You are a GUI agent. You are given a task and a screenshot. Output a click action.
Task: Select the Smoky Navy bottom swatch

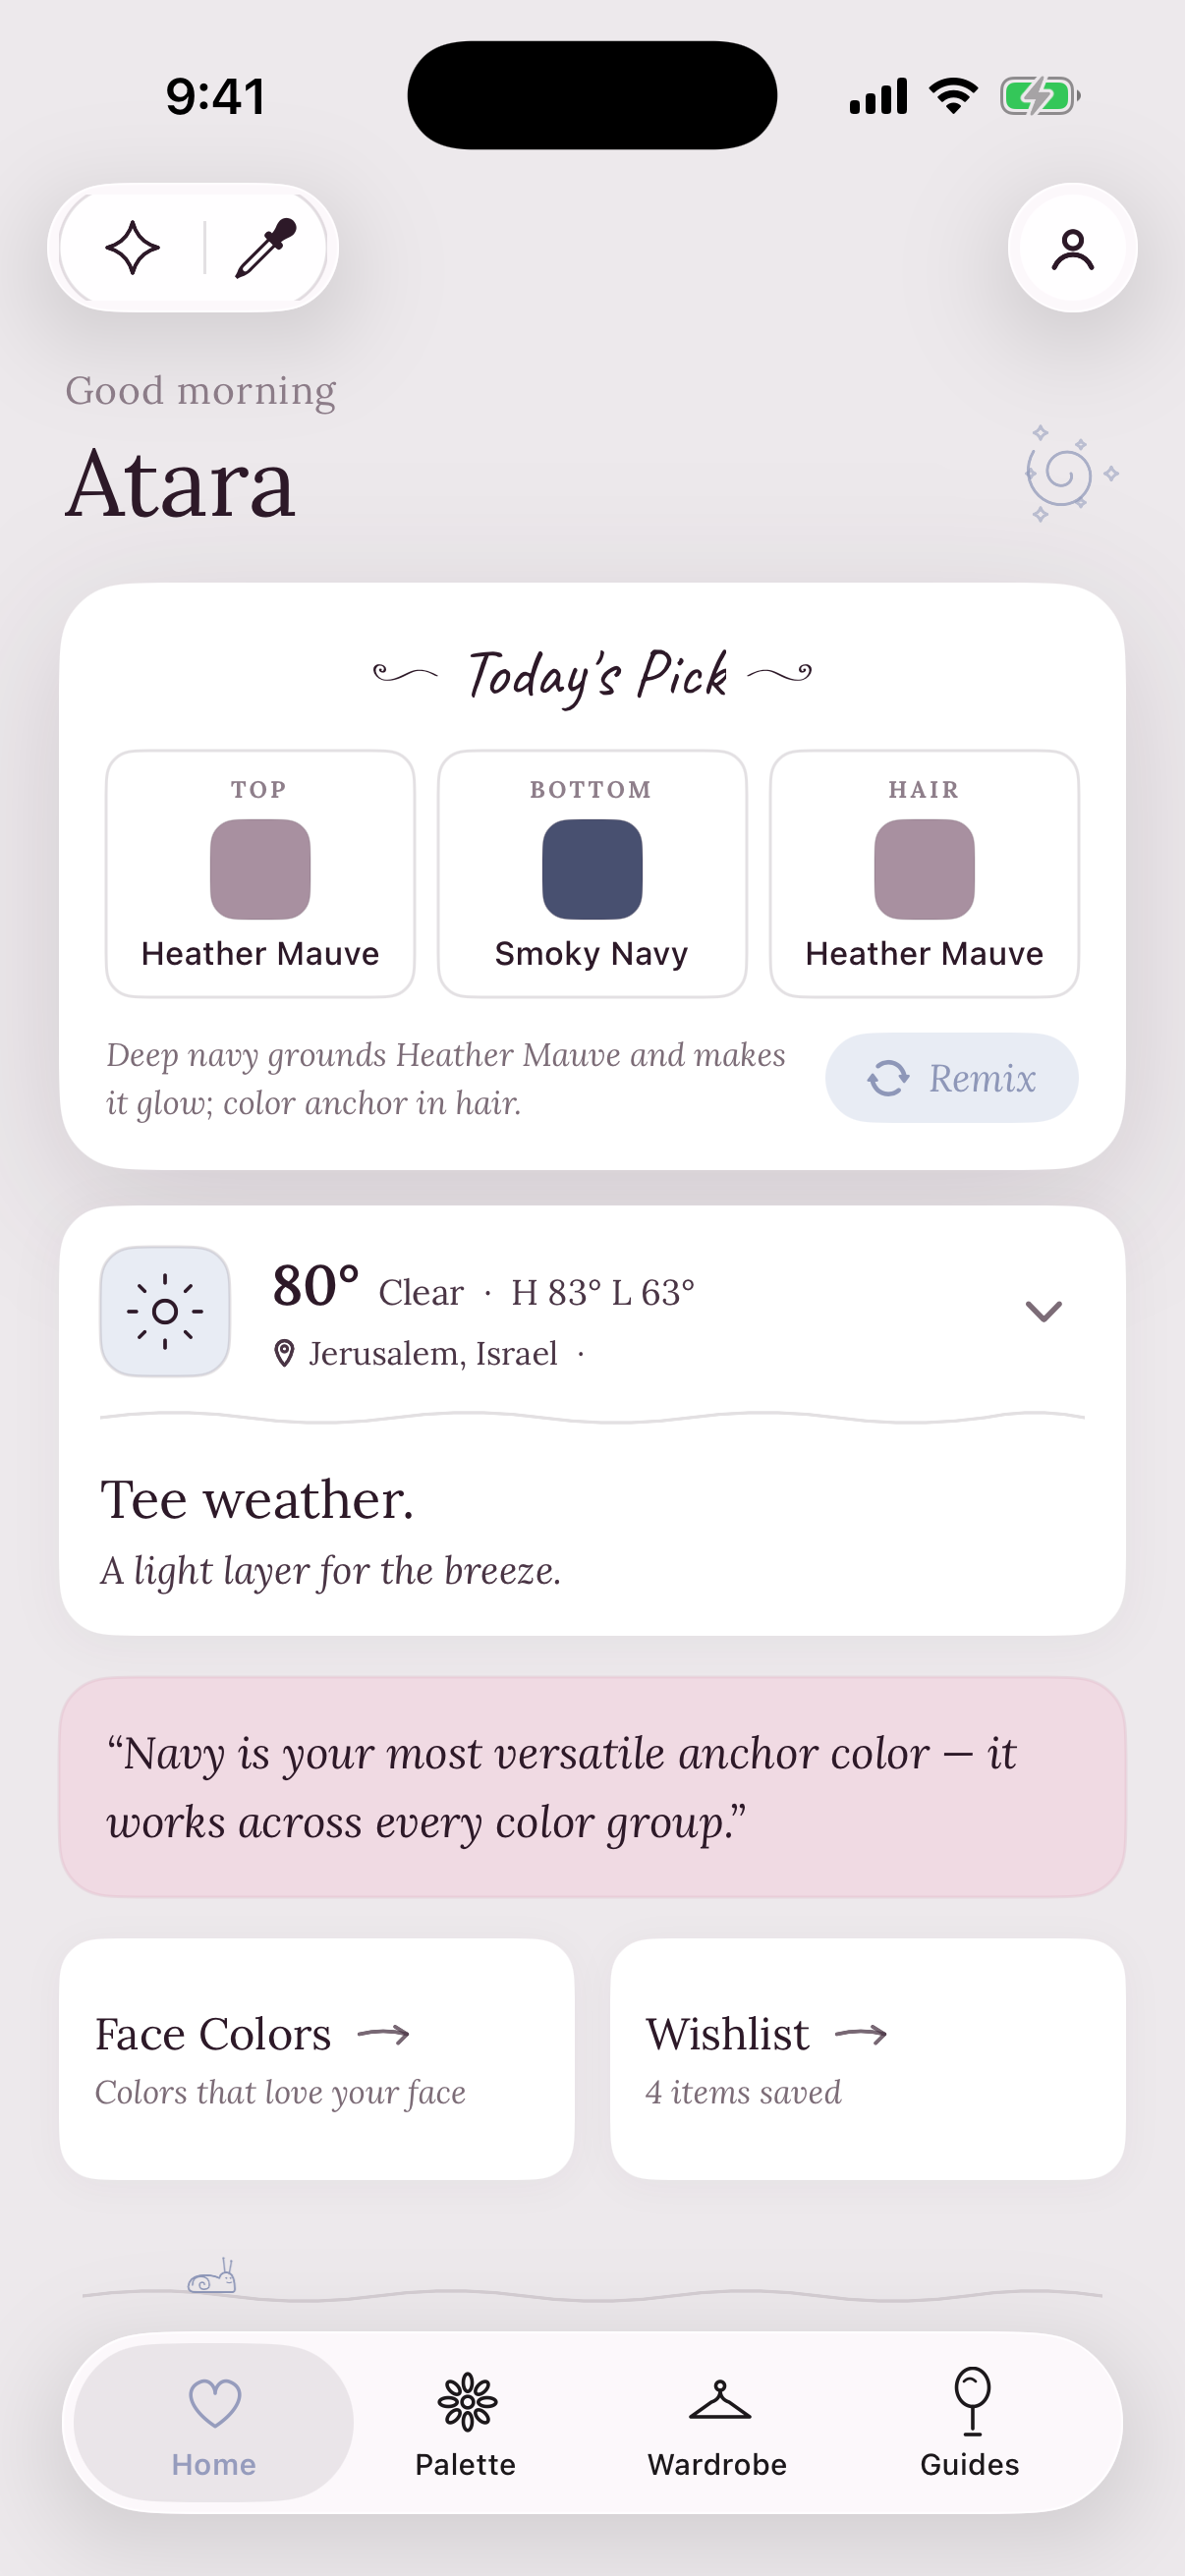point(592,874)
